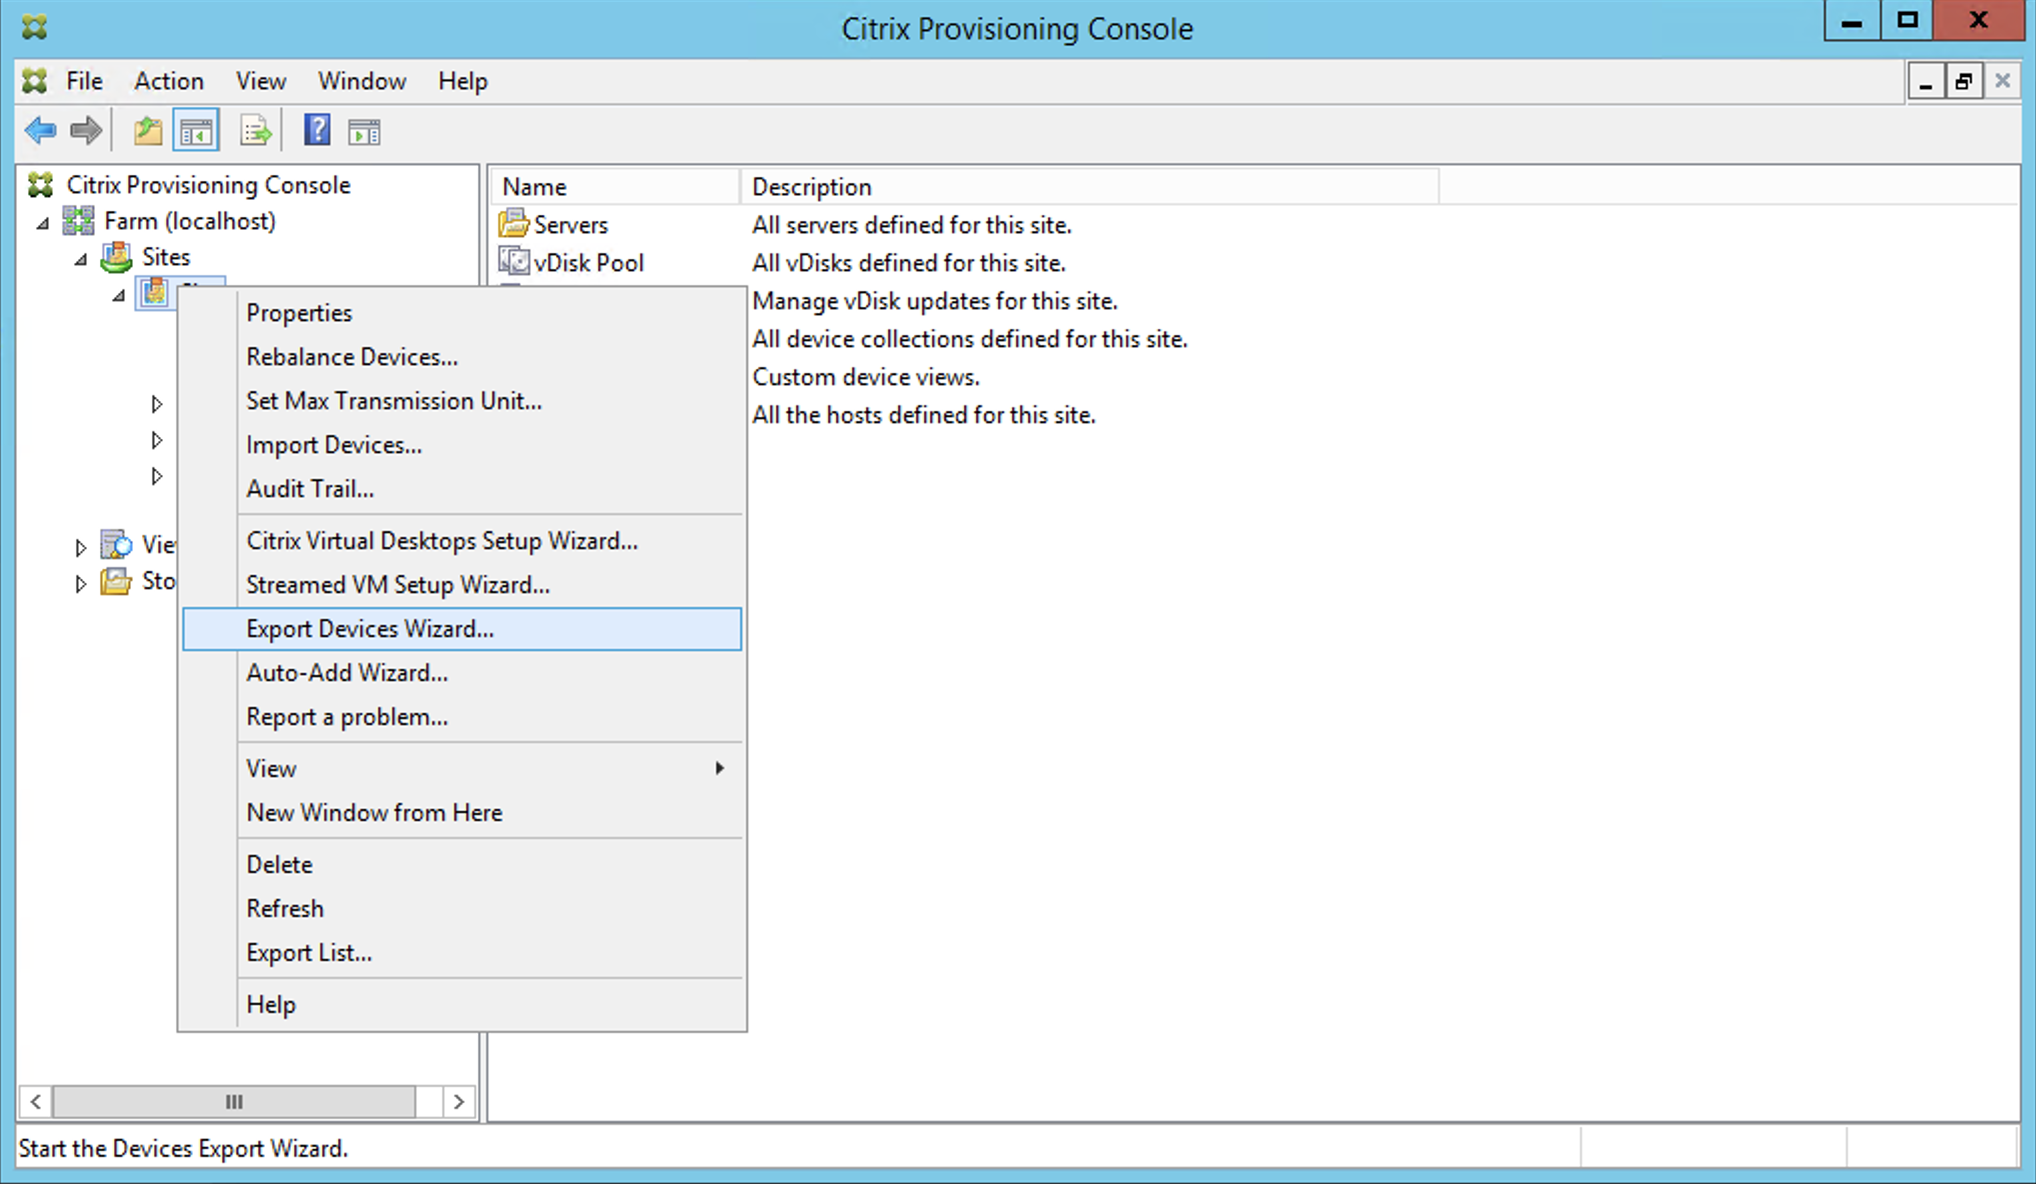Click the help question mark icon
This screenshot has width=2036, height=1184.
click(x=316, y=131)
